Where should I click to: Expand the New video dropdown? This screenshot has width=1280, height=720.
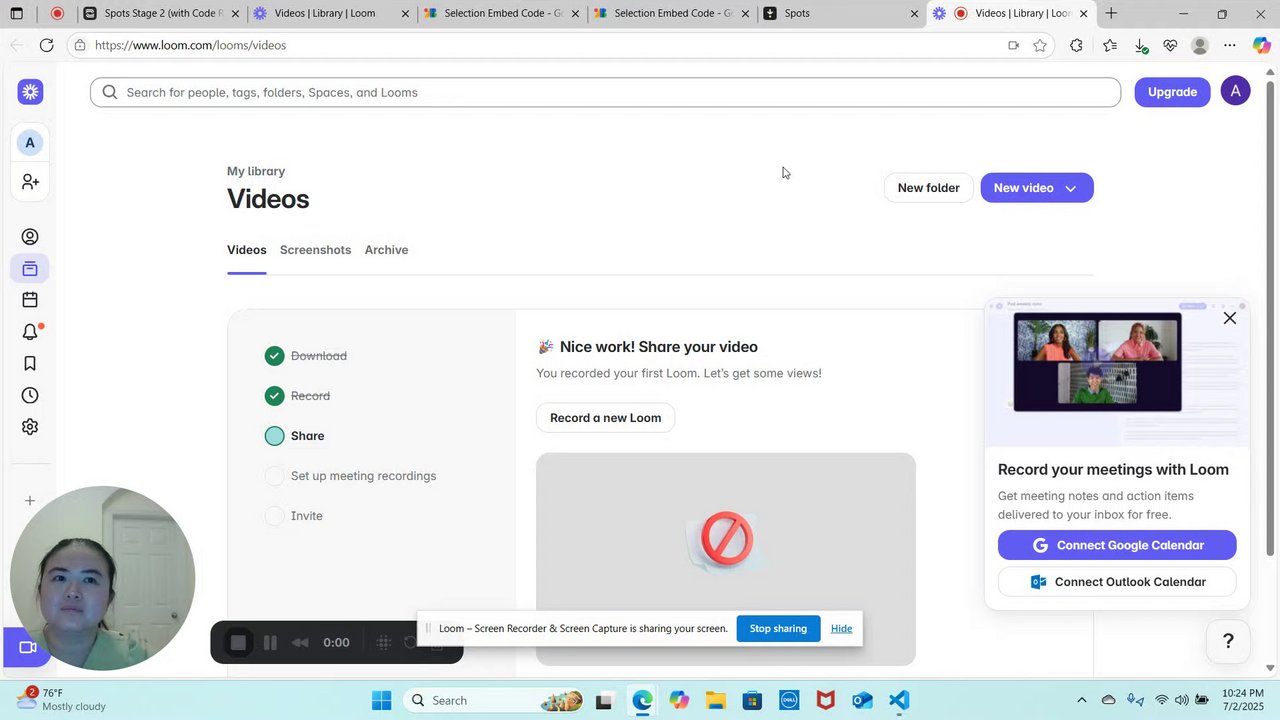point(1070,188)
